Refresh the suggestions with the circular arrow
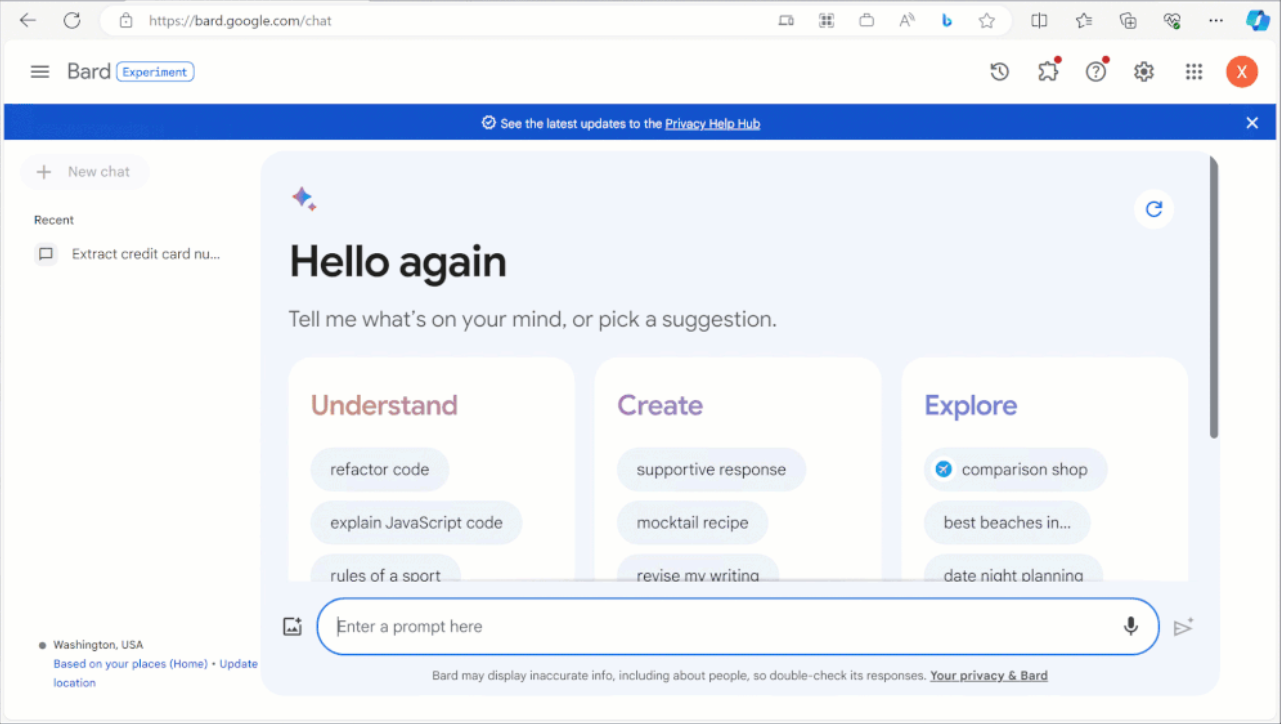 (1154, 209)
